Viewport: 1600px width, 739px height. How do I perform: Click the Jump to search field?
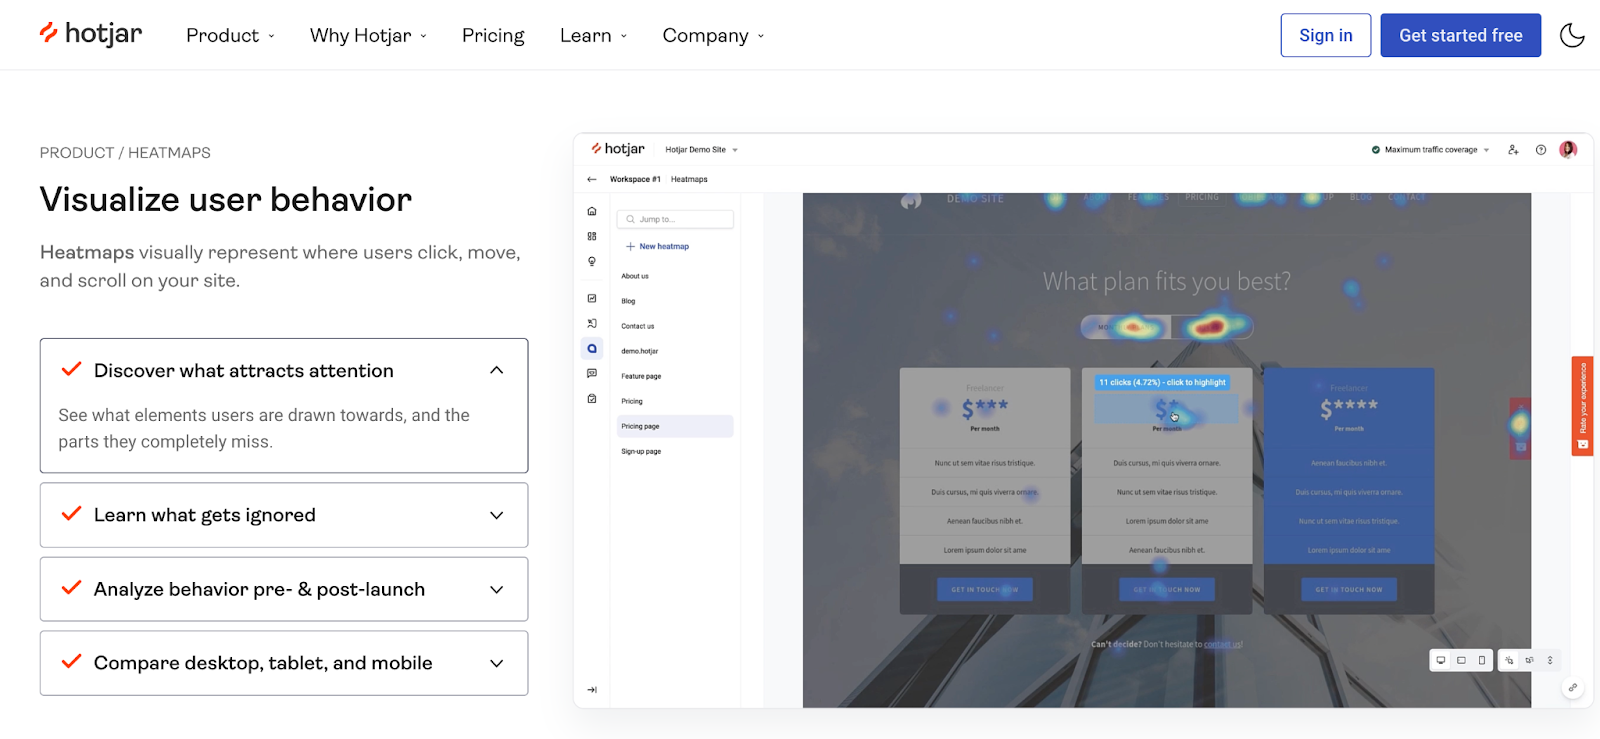(676, 219)
